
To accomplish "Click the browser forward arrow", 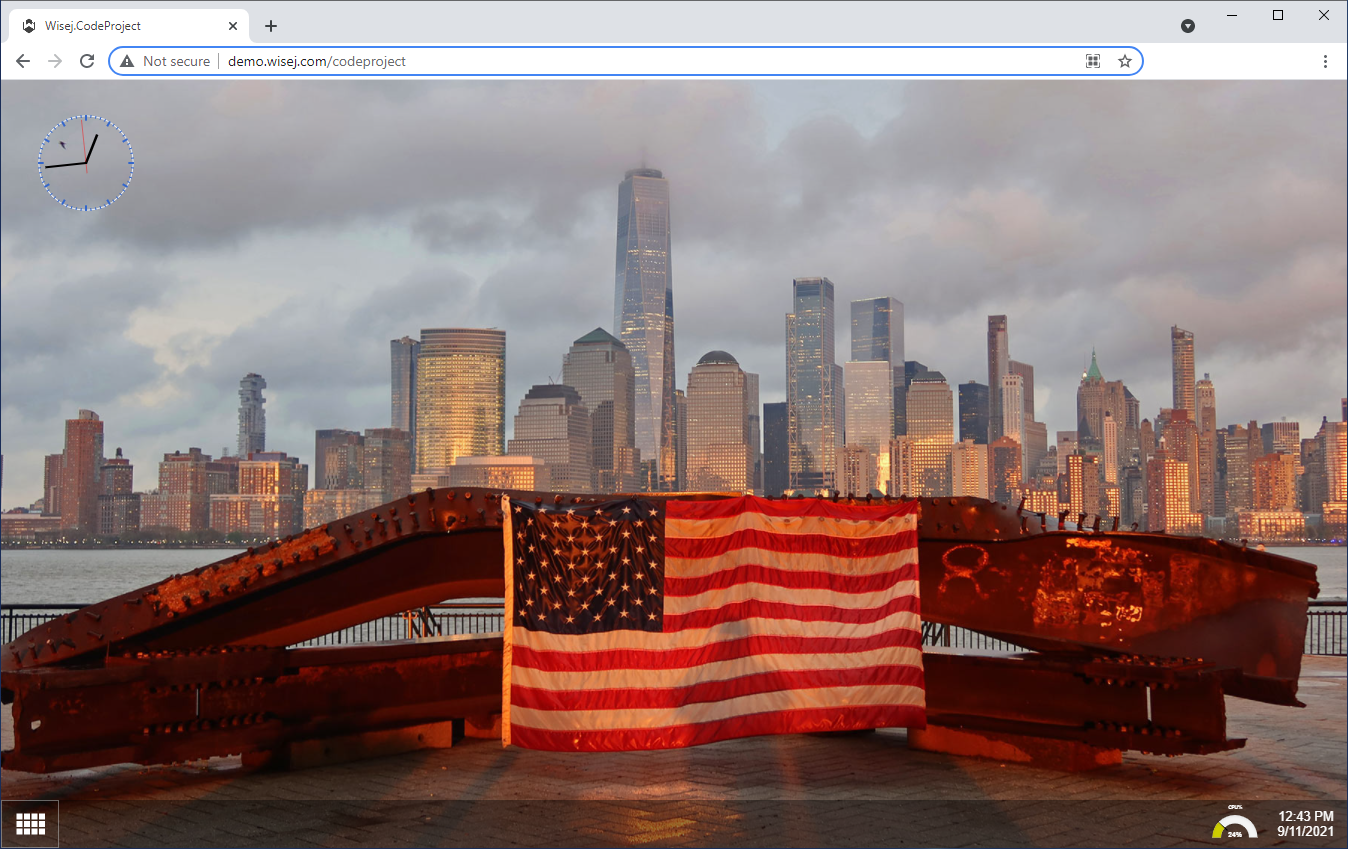I will pos(55,61).
